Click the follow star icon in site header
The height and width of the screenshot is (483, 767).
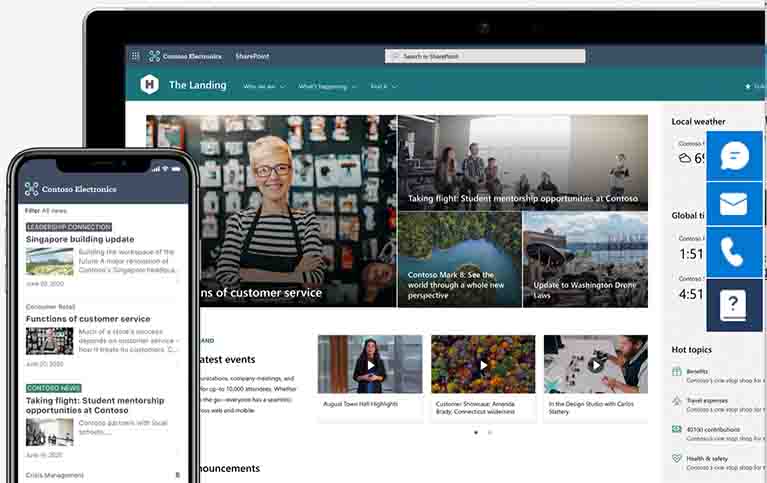click(x=748, y=86)
